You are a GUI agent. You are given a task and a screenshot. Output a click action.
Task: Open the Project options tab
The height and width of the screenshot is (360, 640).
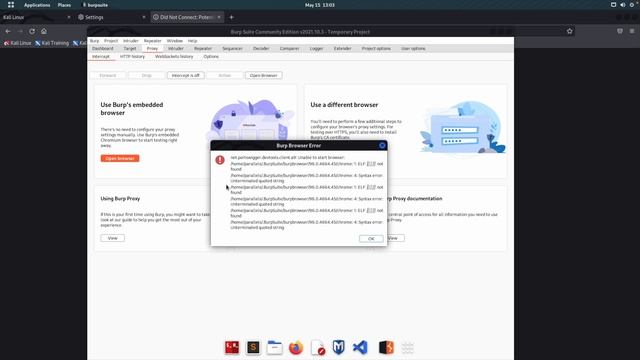coord(376,48)
